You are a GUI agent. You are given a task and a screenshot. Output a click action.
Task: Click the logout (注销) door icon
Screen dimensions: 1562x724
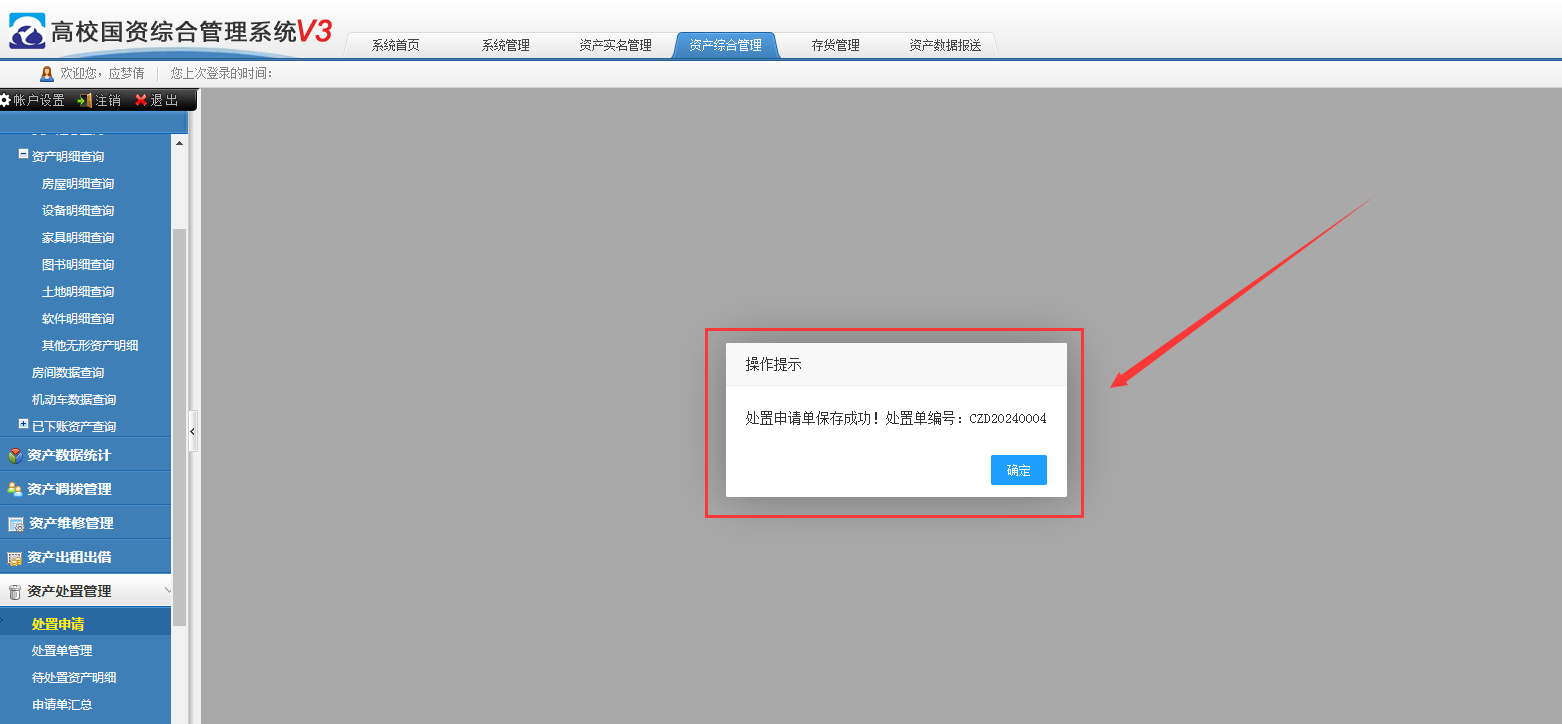pyautogui.click(x=85, y=100)
